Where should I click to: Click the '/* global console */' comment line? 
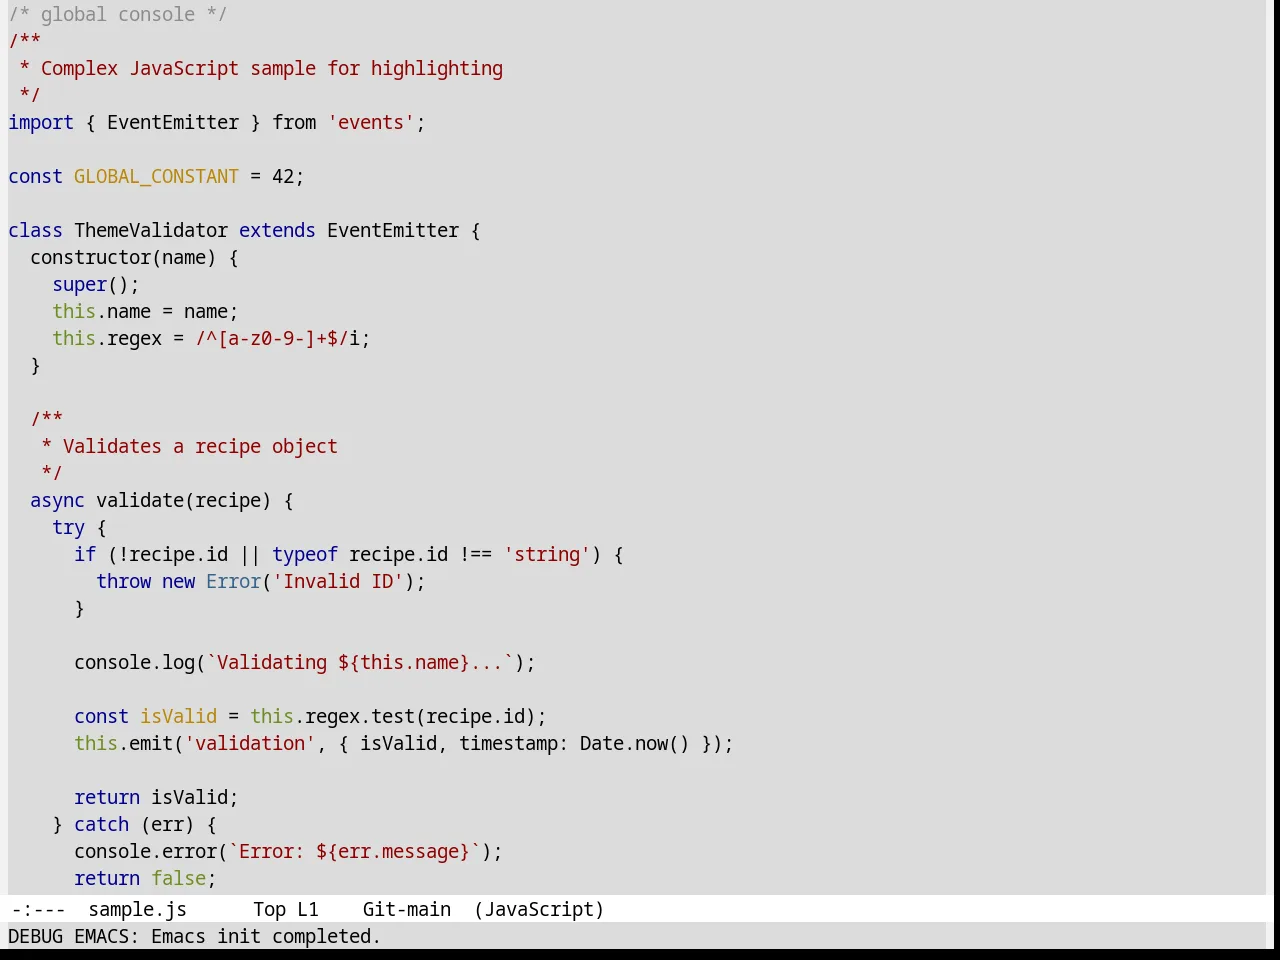[118, 14]
